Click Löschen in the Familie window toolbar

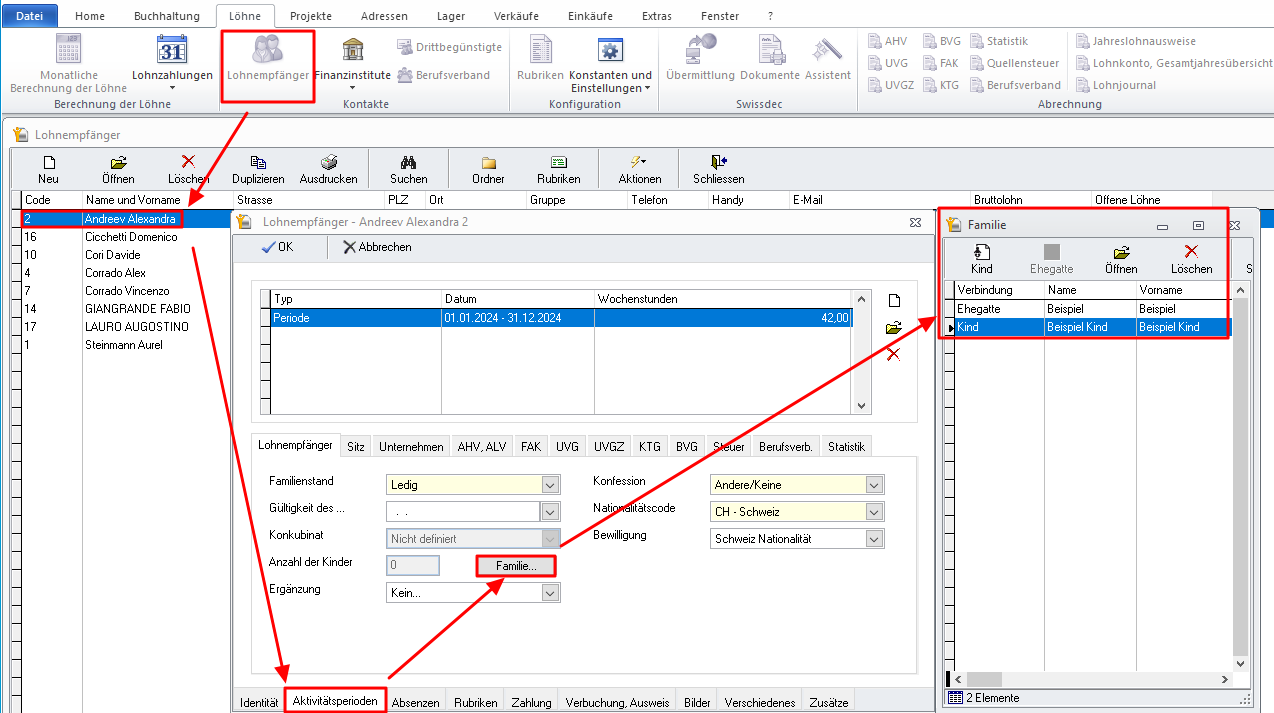[1191, 259]
